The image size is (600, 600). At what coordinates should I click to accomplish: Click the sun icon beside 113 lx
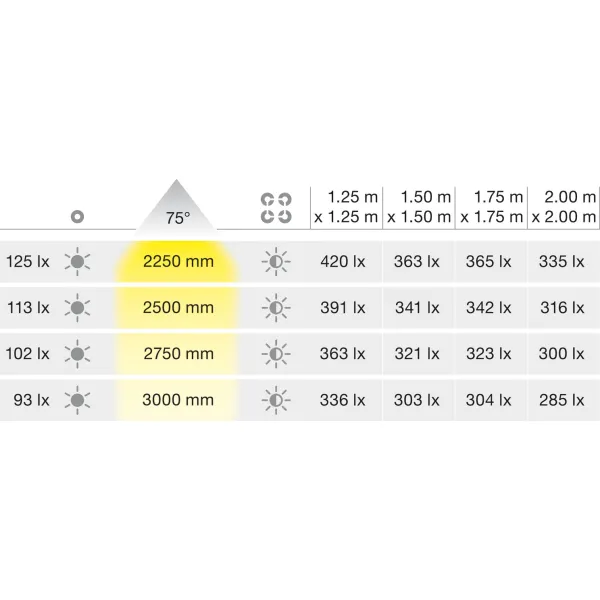pos(77,308)
